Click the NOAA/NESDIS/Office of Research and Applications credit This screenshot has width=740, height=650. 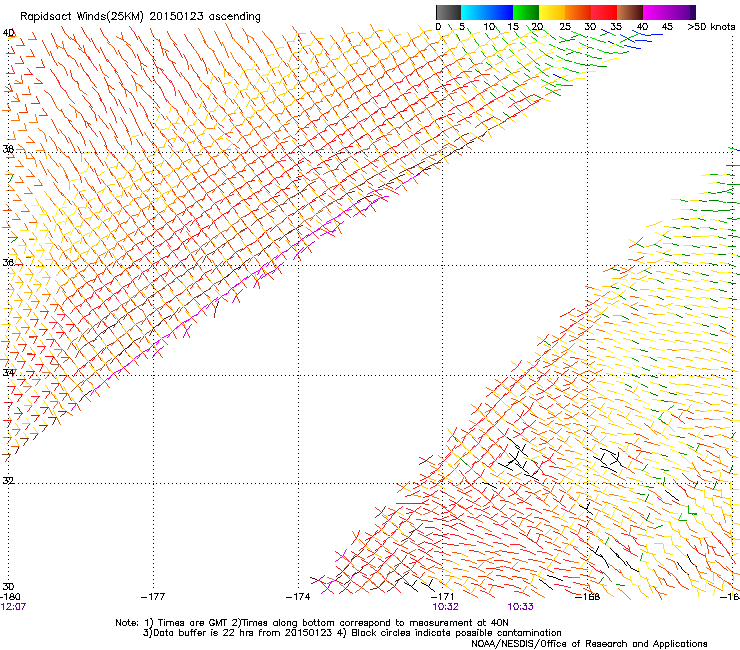589,644
